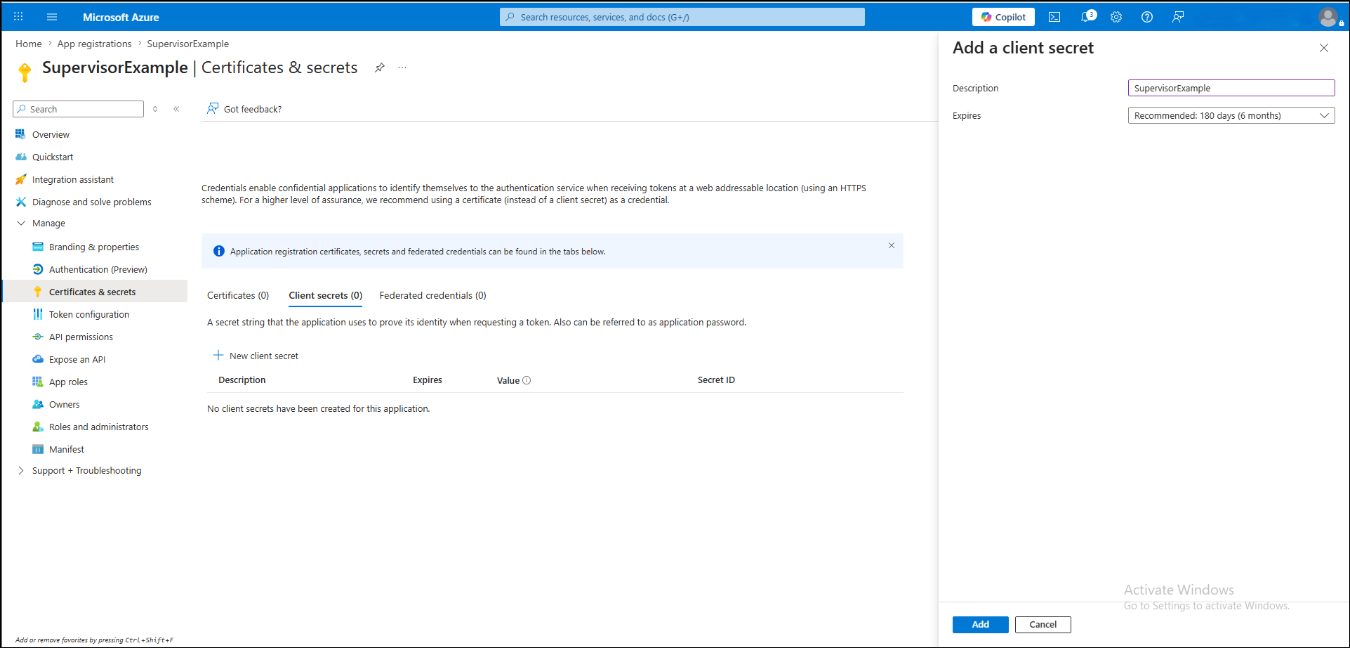Pin the Certificates & secrets page
Screen dimensions: 1350x648
click(379, 68)
